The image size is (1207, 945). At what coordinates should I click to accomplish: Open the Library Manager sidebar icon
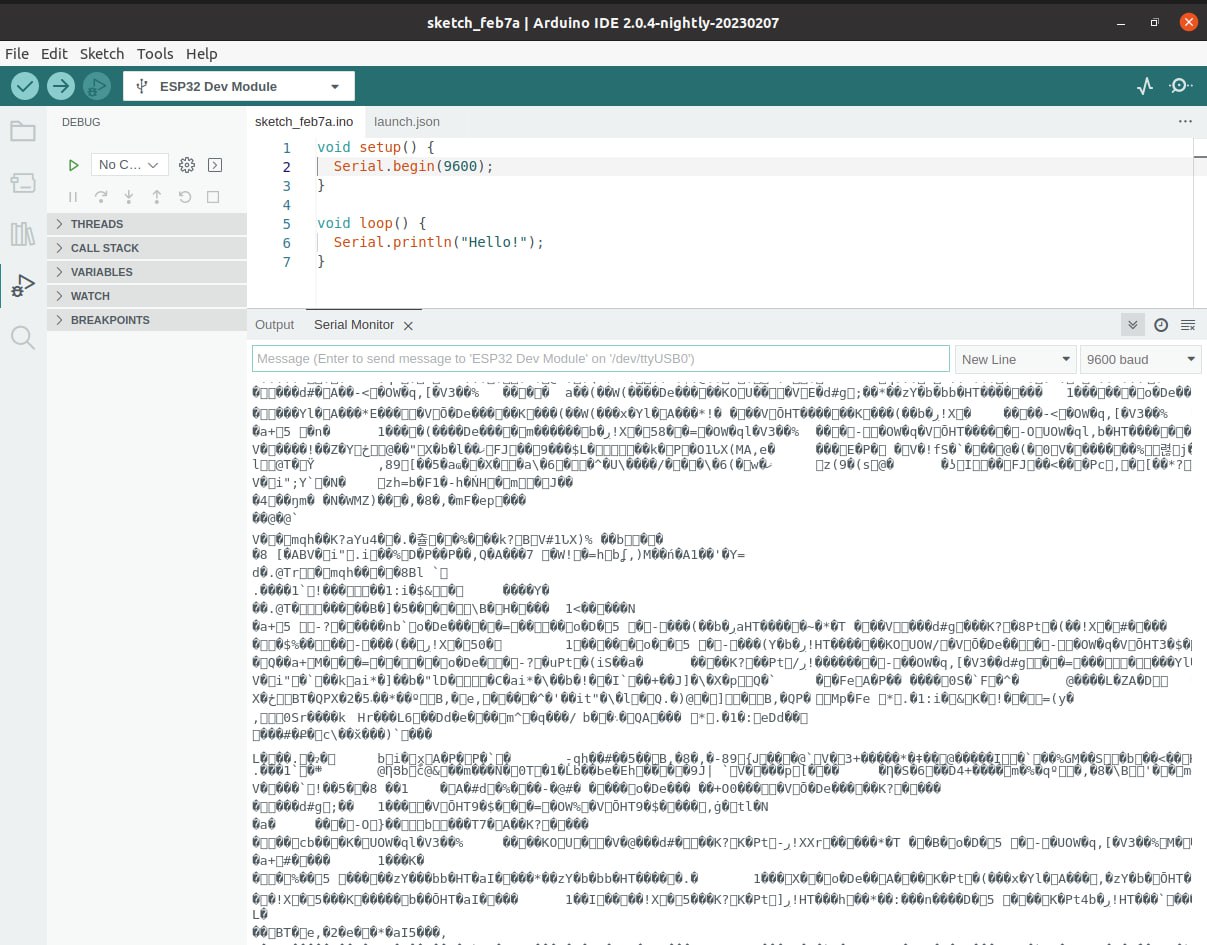tap(22, 234)
